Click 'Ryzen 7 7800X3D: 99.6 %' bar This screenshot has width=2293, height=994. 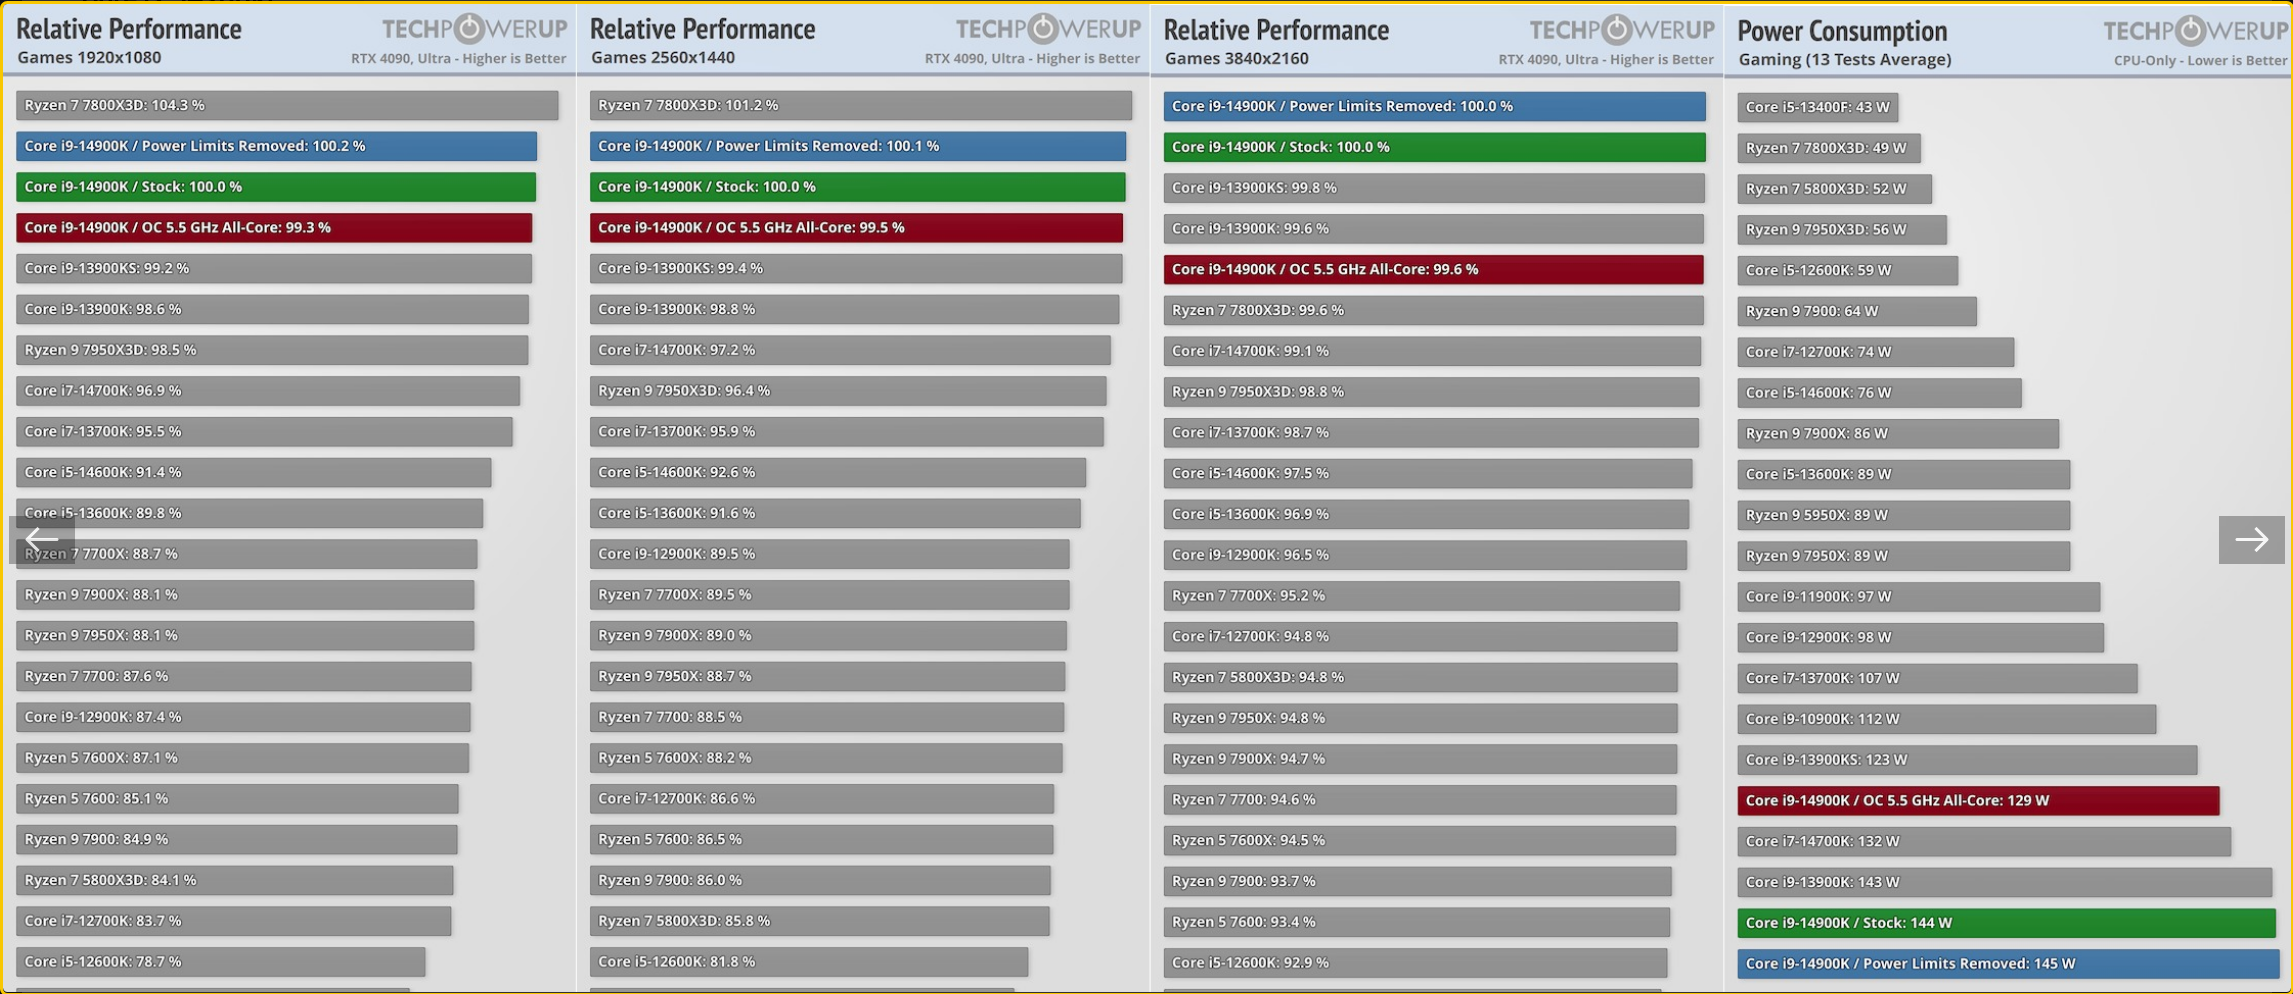click(1434, 310)
